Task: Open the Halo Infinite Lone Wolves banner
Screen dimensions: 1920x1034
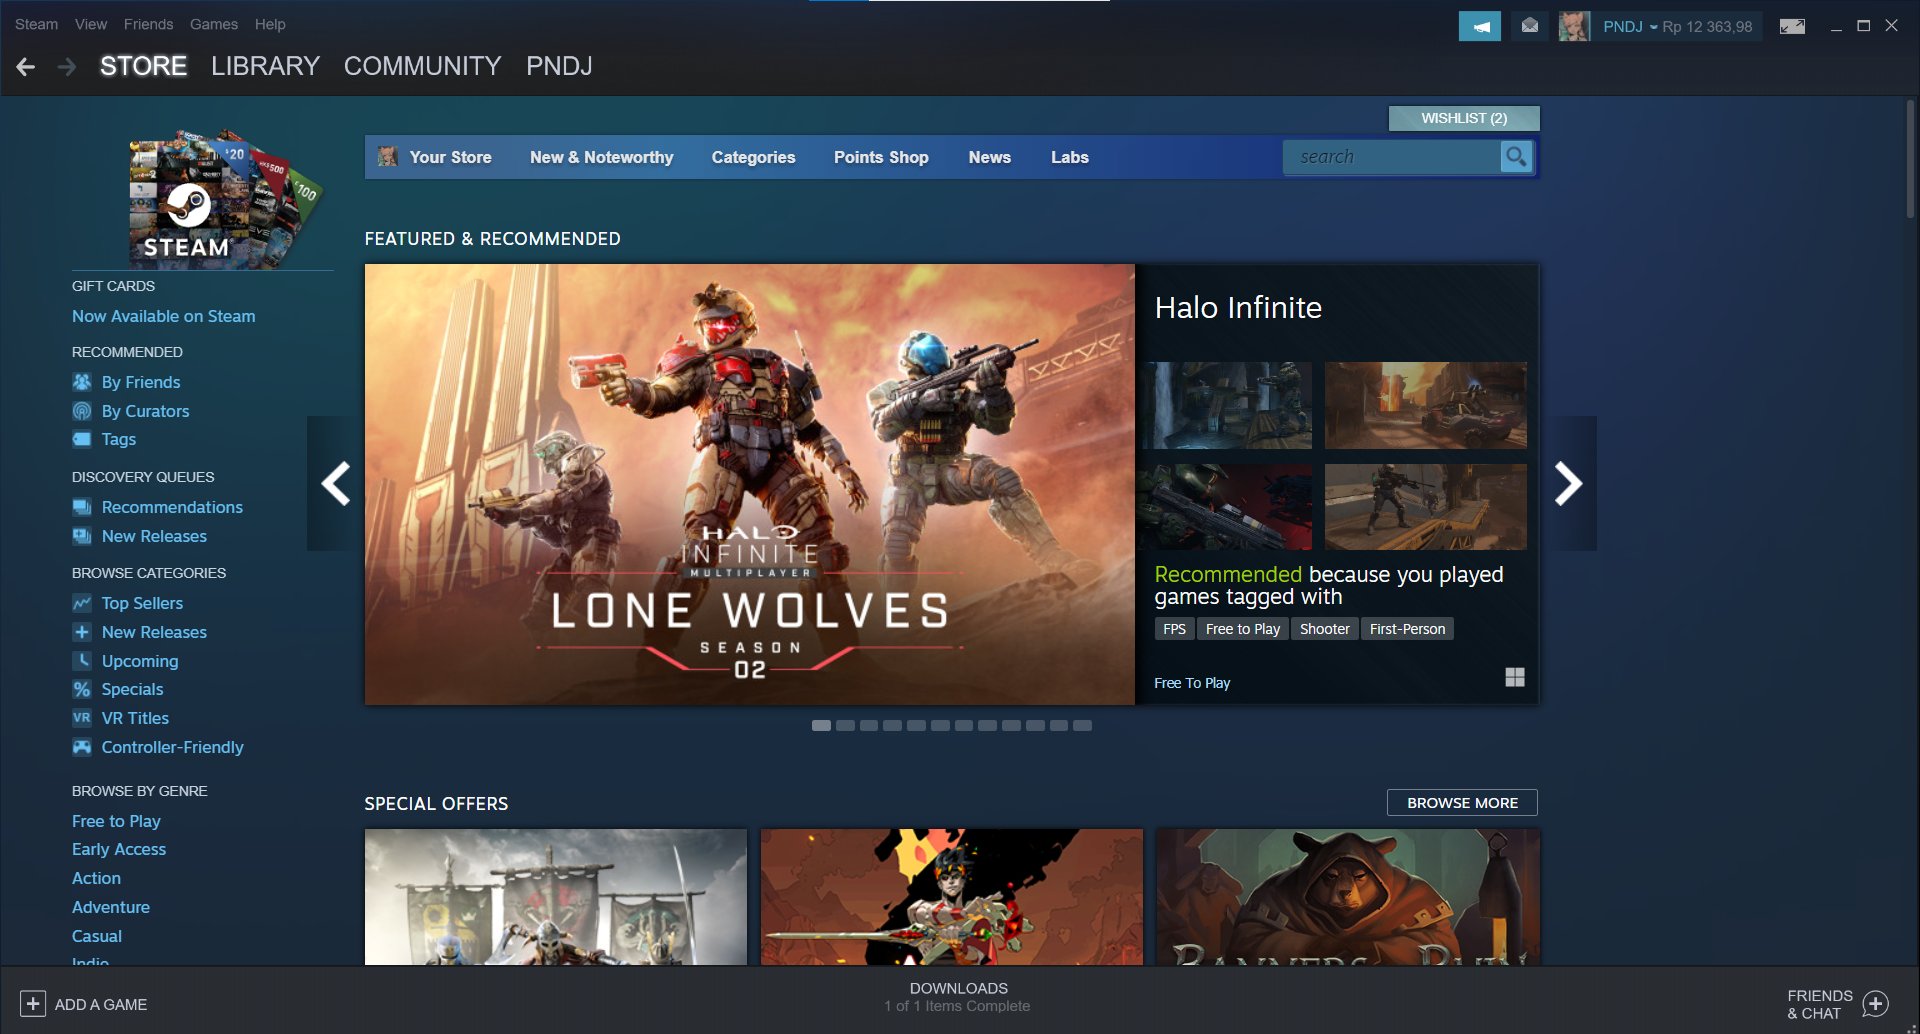Action: (750, 484)
